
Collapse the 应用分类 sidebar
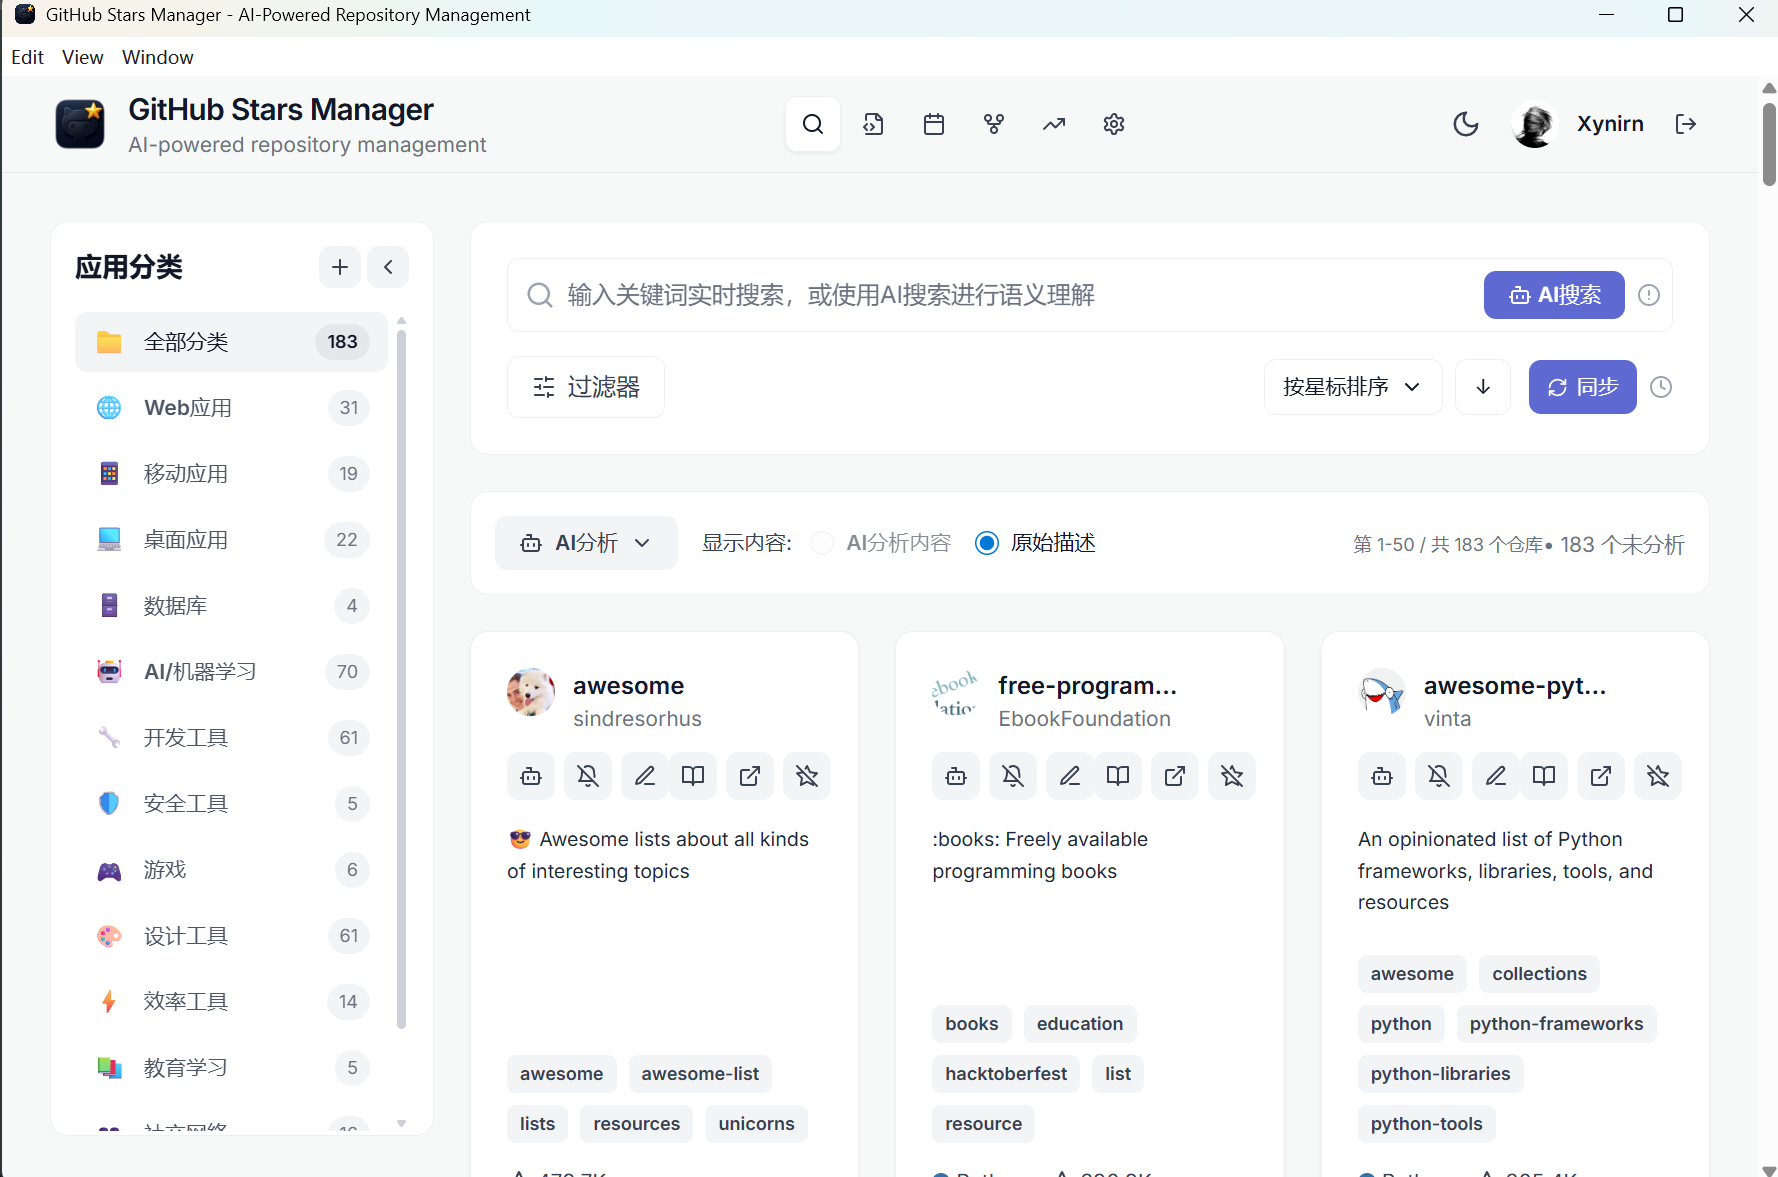tap(388, 267)
